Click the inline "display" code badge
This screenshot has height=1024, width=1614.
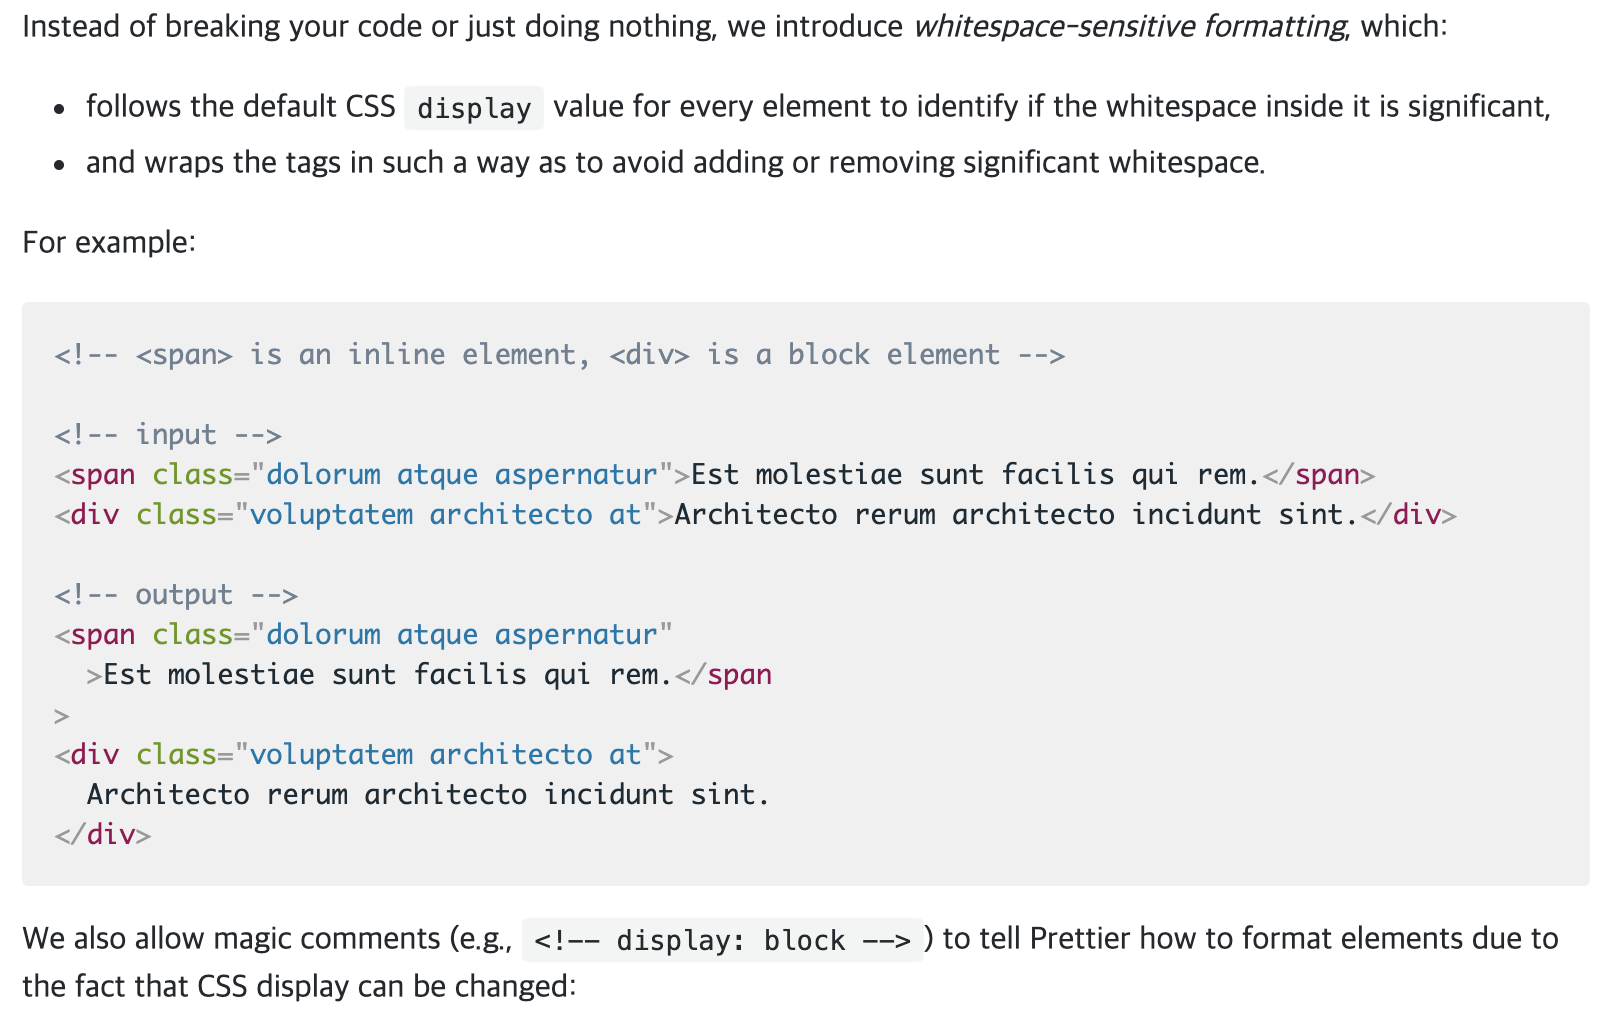click(x=473, y=108)
